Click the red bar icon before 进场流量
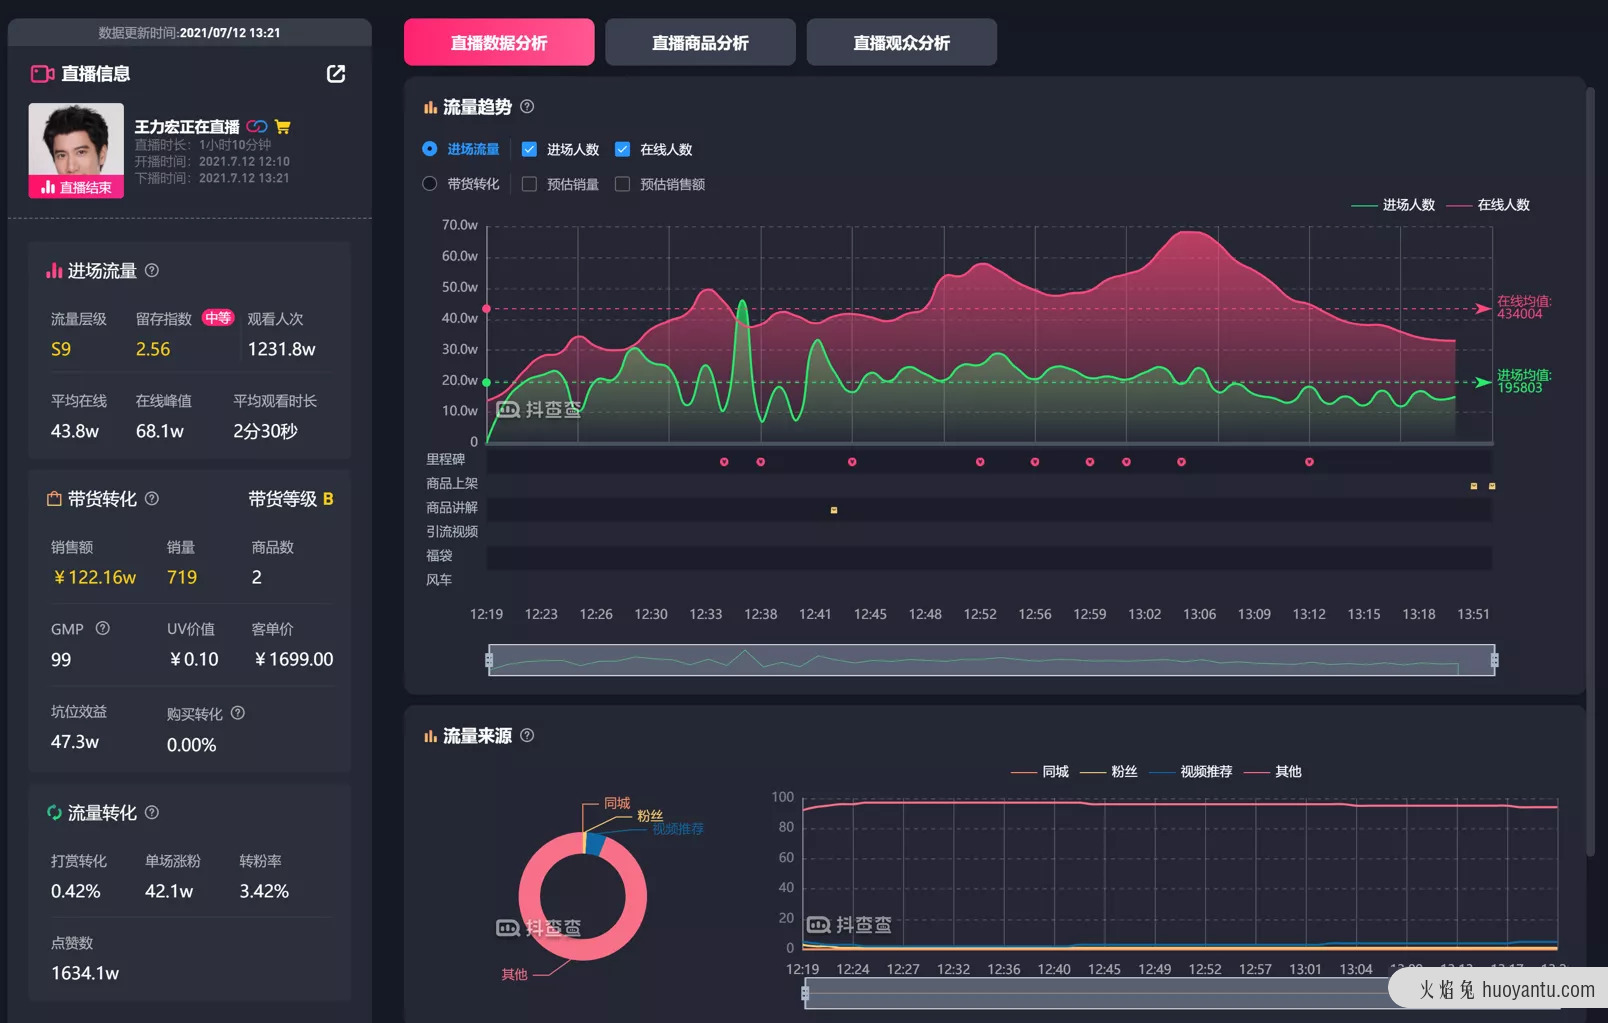This screenshot has width=1608, height=1023. [x=54, y=271]
